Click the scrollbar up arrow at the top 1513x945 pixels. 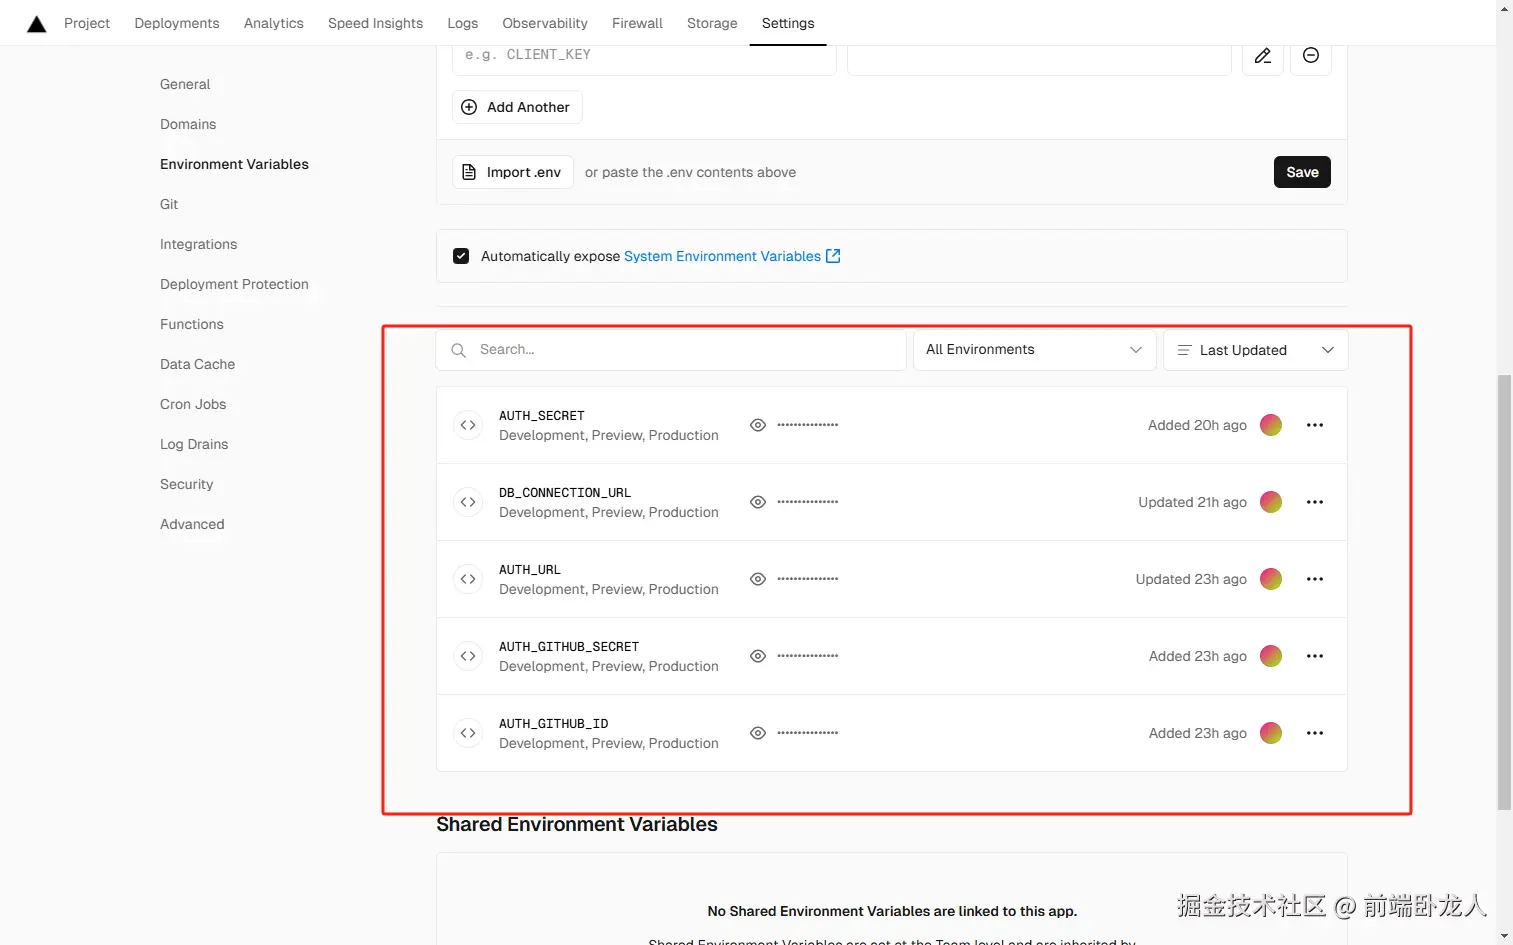[1504, 8]
